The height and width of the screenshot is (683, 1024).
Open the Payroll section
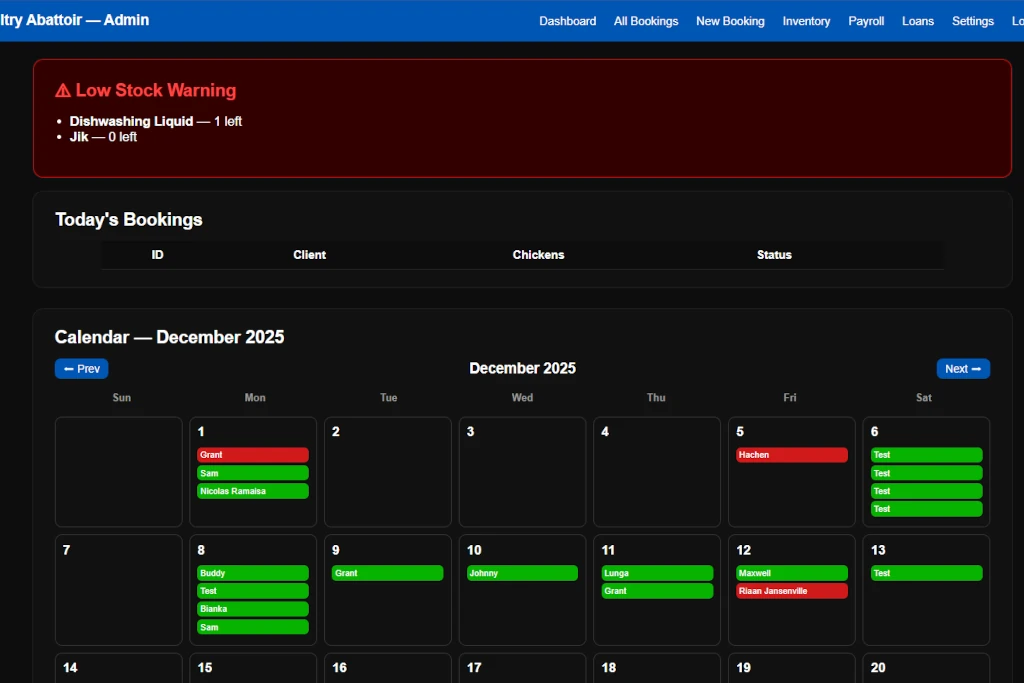866,21
